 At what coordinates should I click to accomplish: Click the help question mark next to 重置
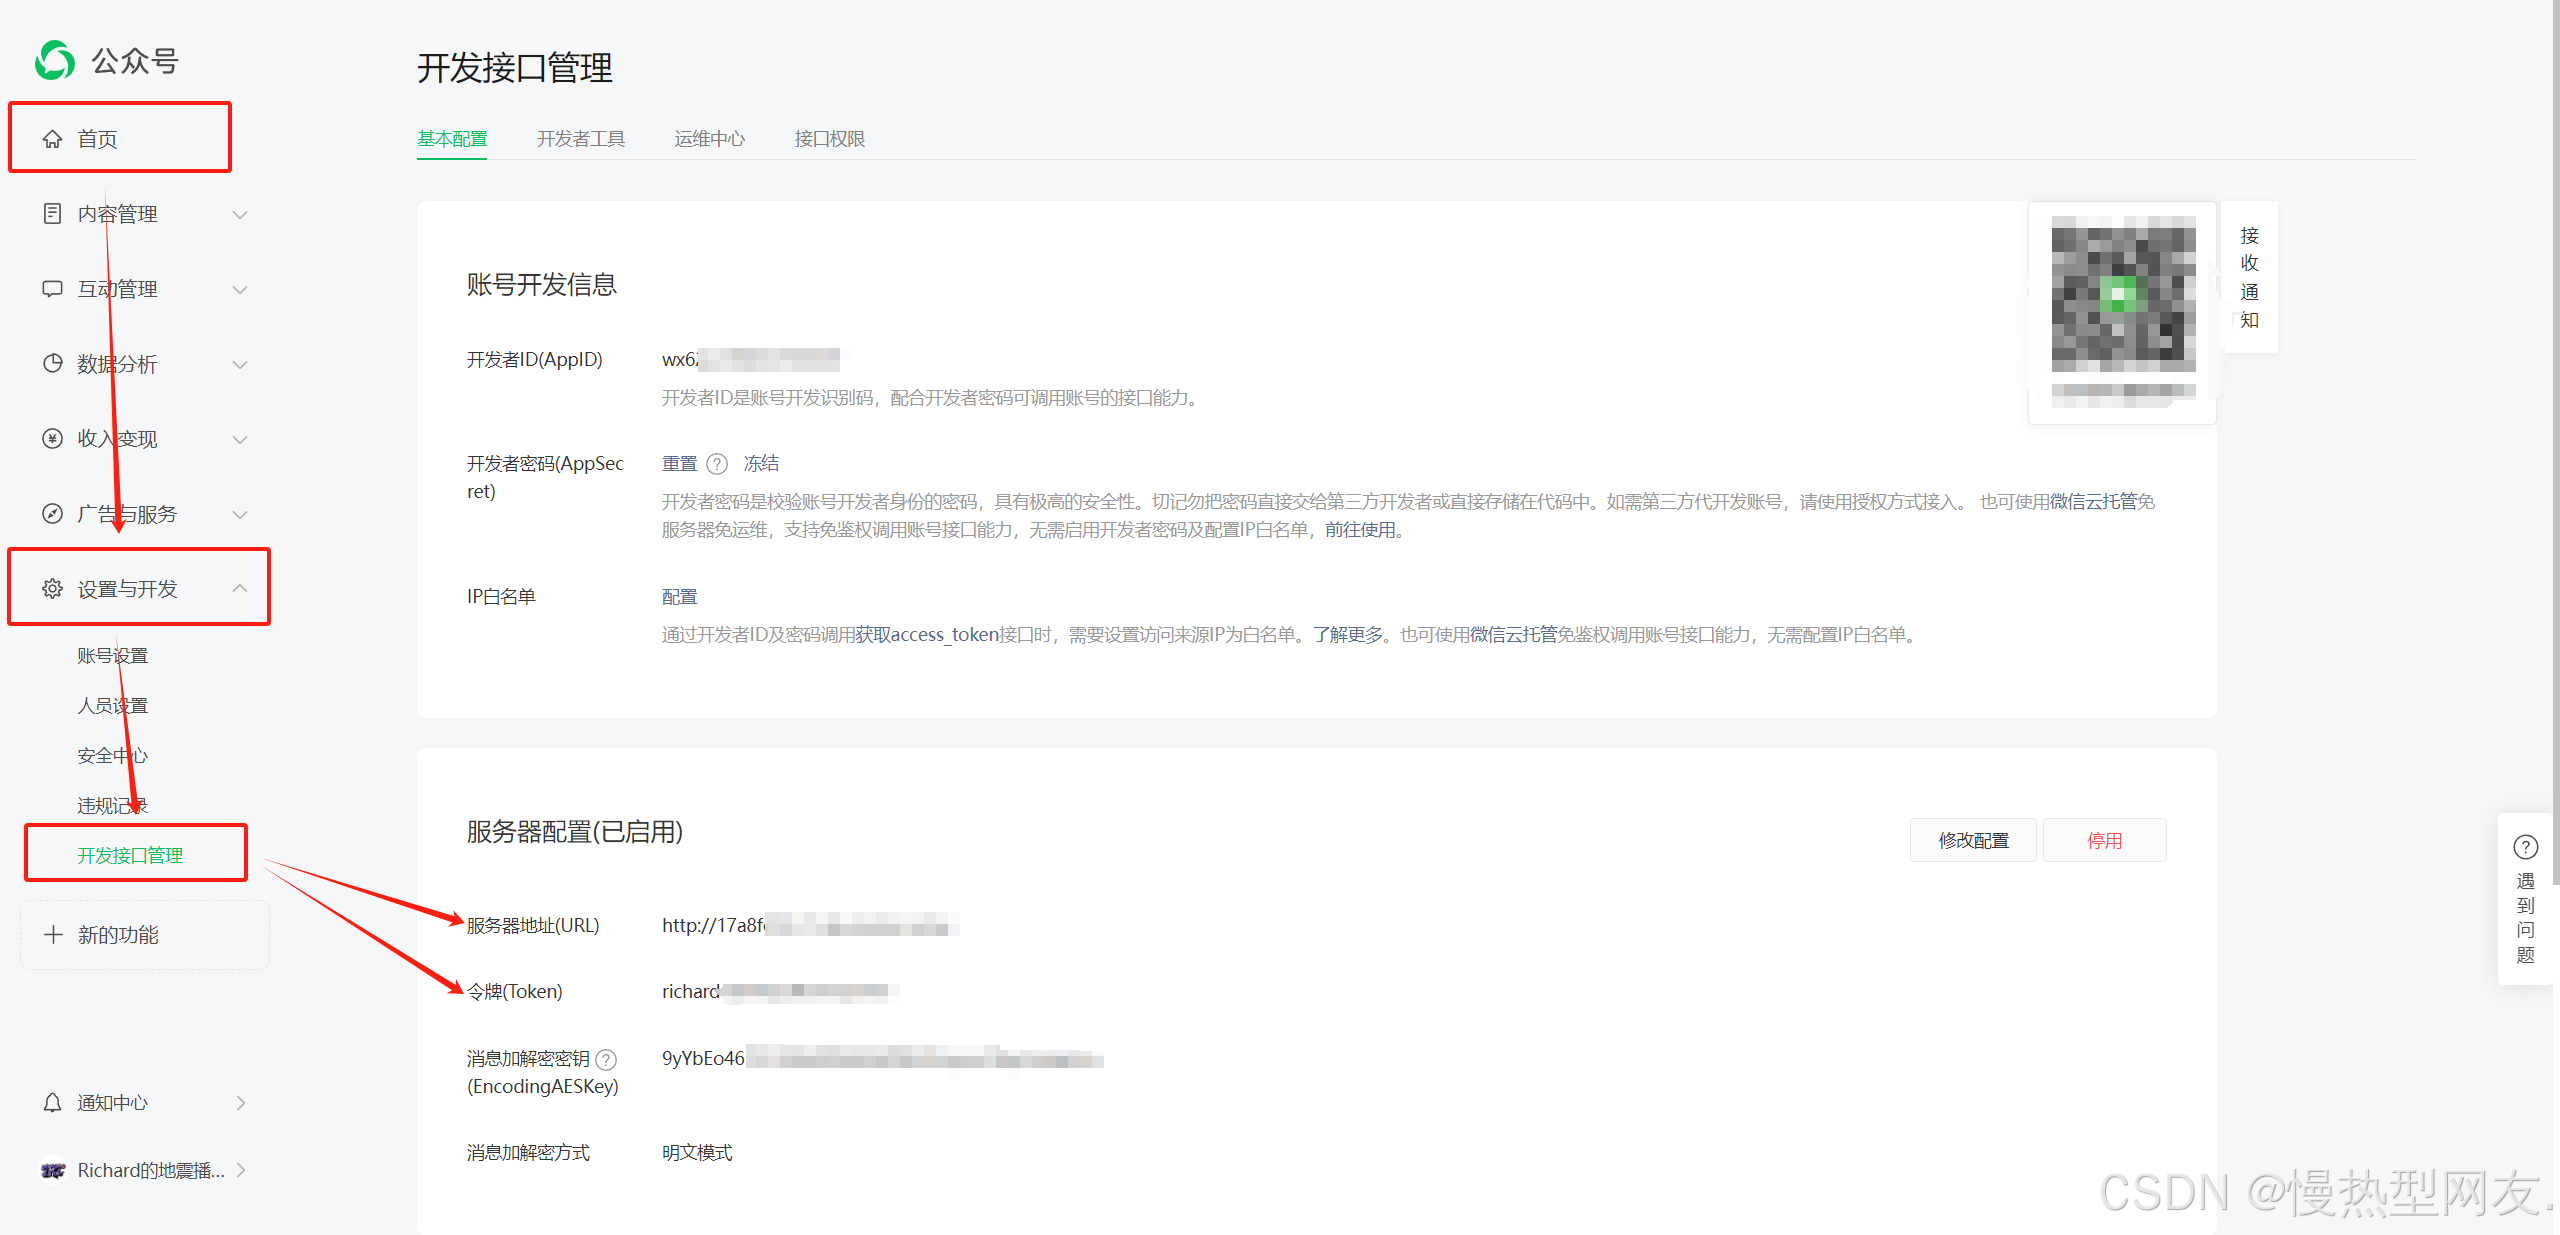717,464
